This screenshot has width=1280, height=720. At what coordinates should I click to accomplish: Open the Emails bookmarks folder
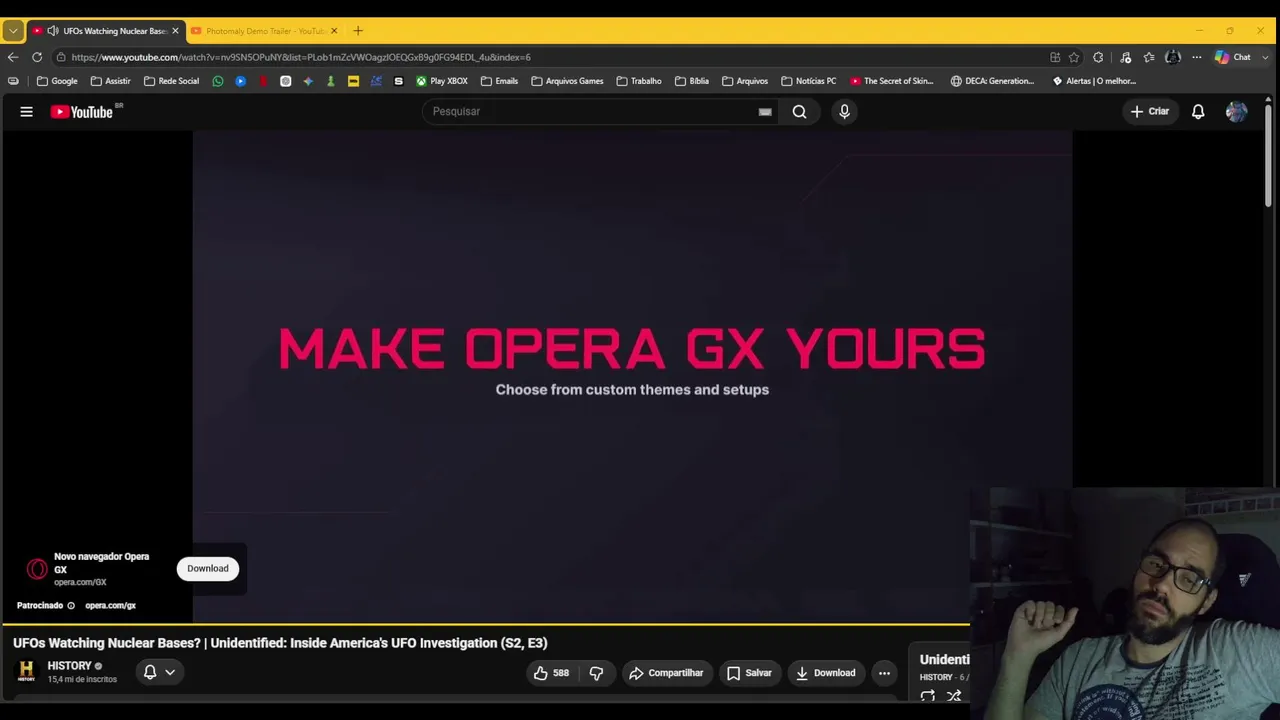pos(499,81)
